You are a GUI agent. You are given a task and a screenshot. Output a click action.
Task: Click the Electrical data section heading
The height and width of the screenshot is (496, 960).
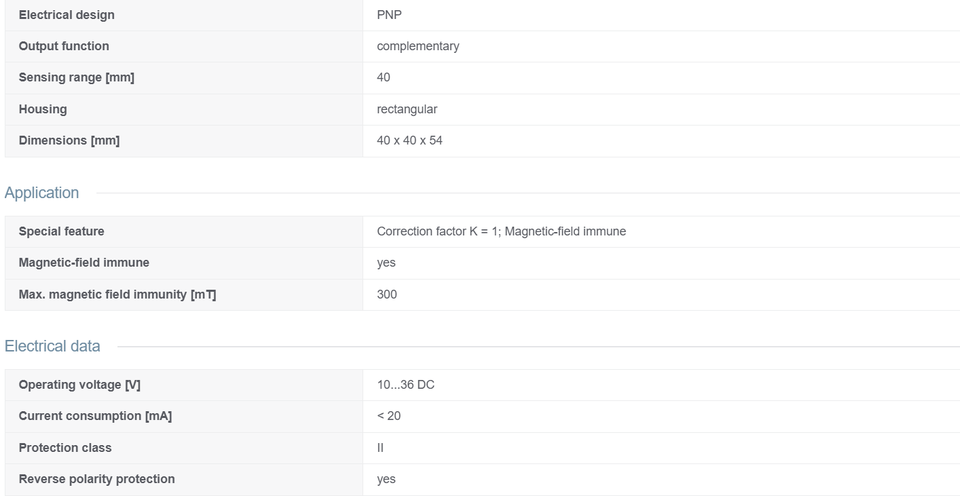(52, 346)
